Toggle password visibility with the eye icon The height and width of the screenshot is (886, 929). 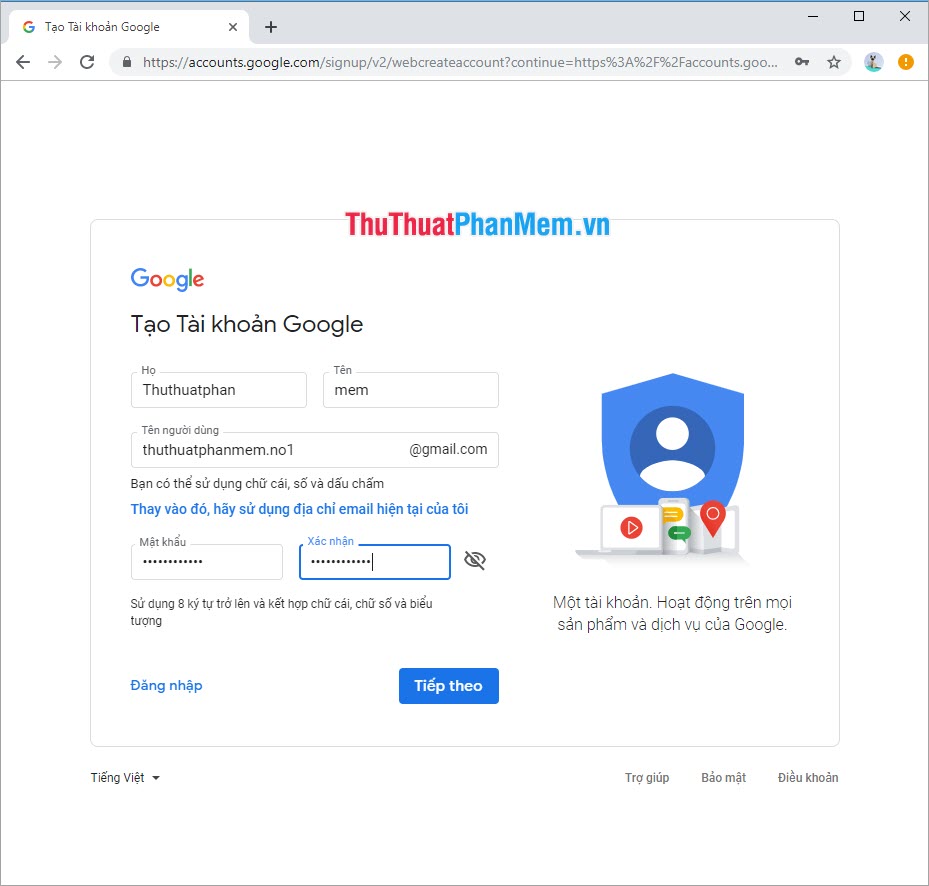475,560
